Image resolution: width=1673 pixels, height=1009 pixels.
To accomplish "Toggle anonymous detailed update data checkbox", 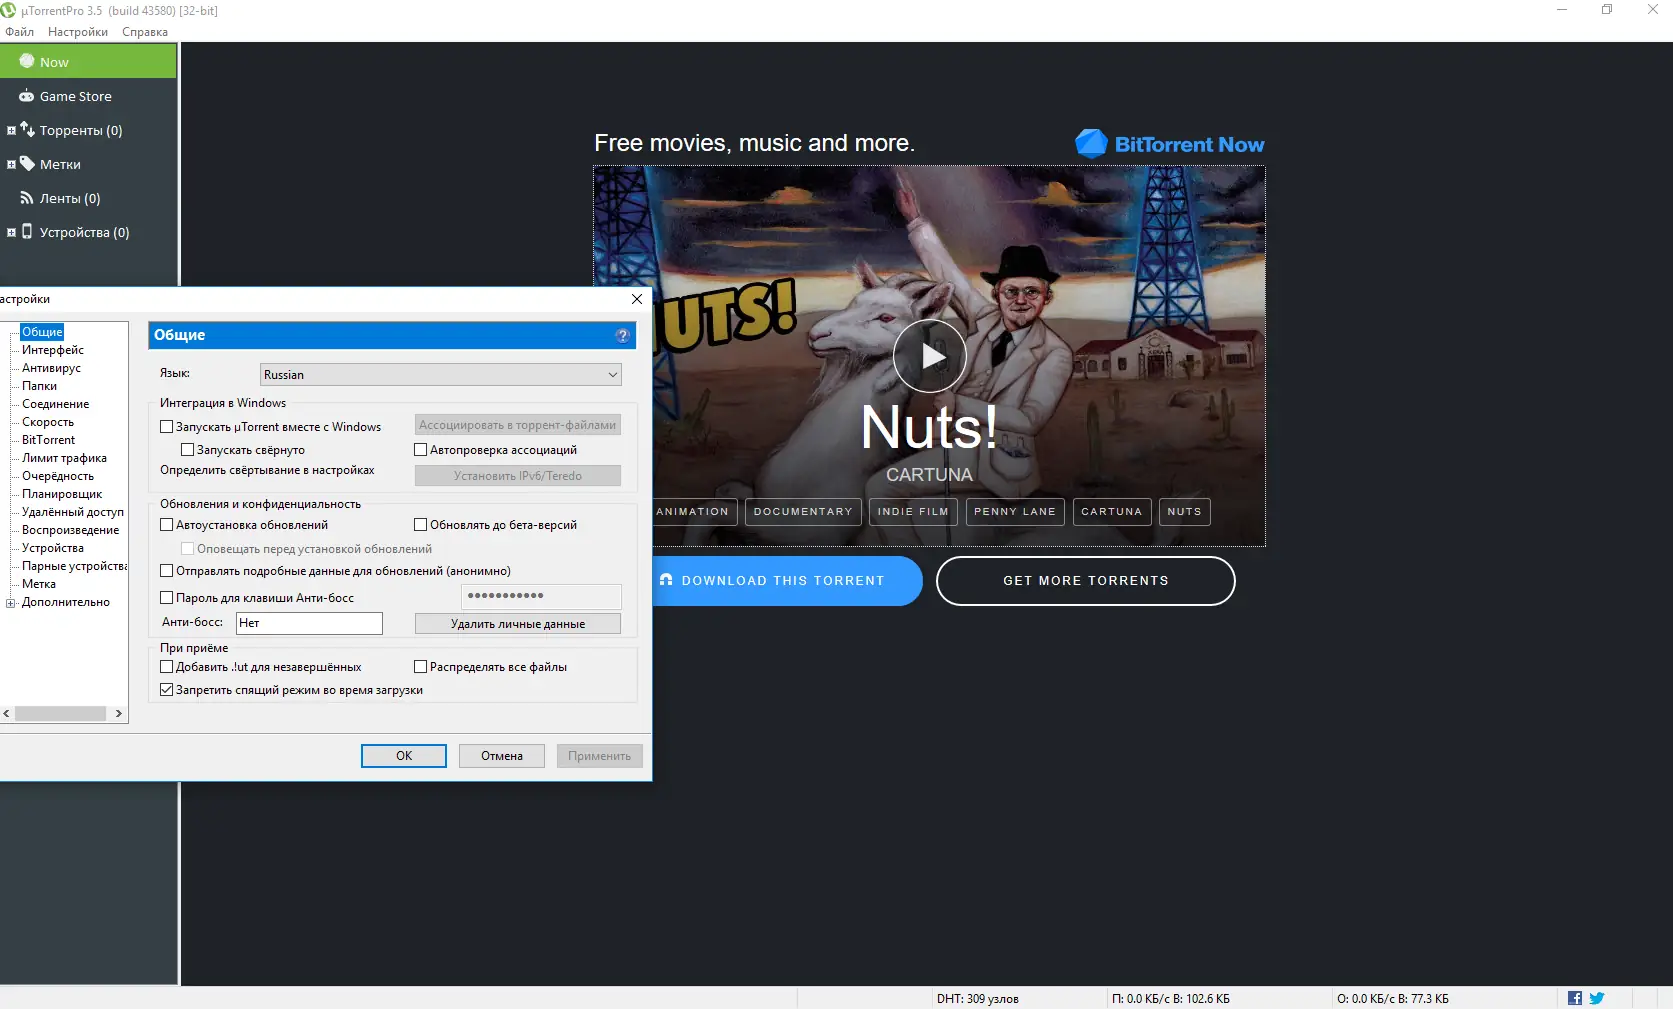I will [x=167, y=571].
